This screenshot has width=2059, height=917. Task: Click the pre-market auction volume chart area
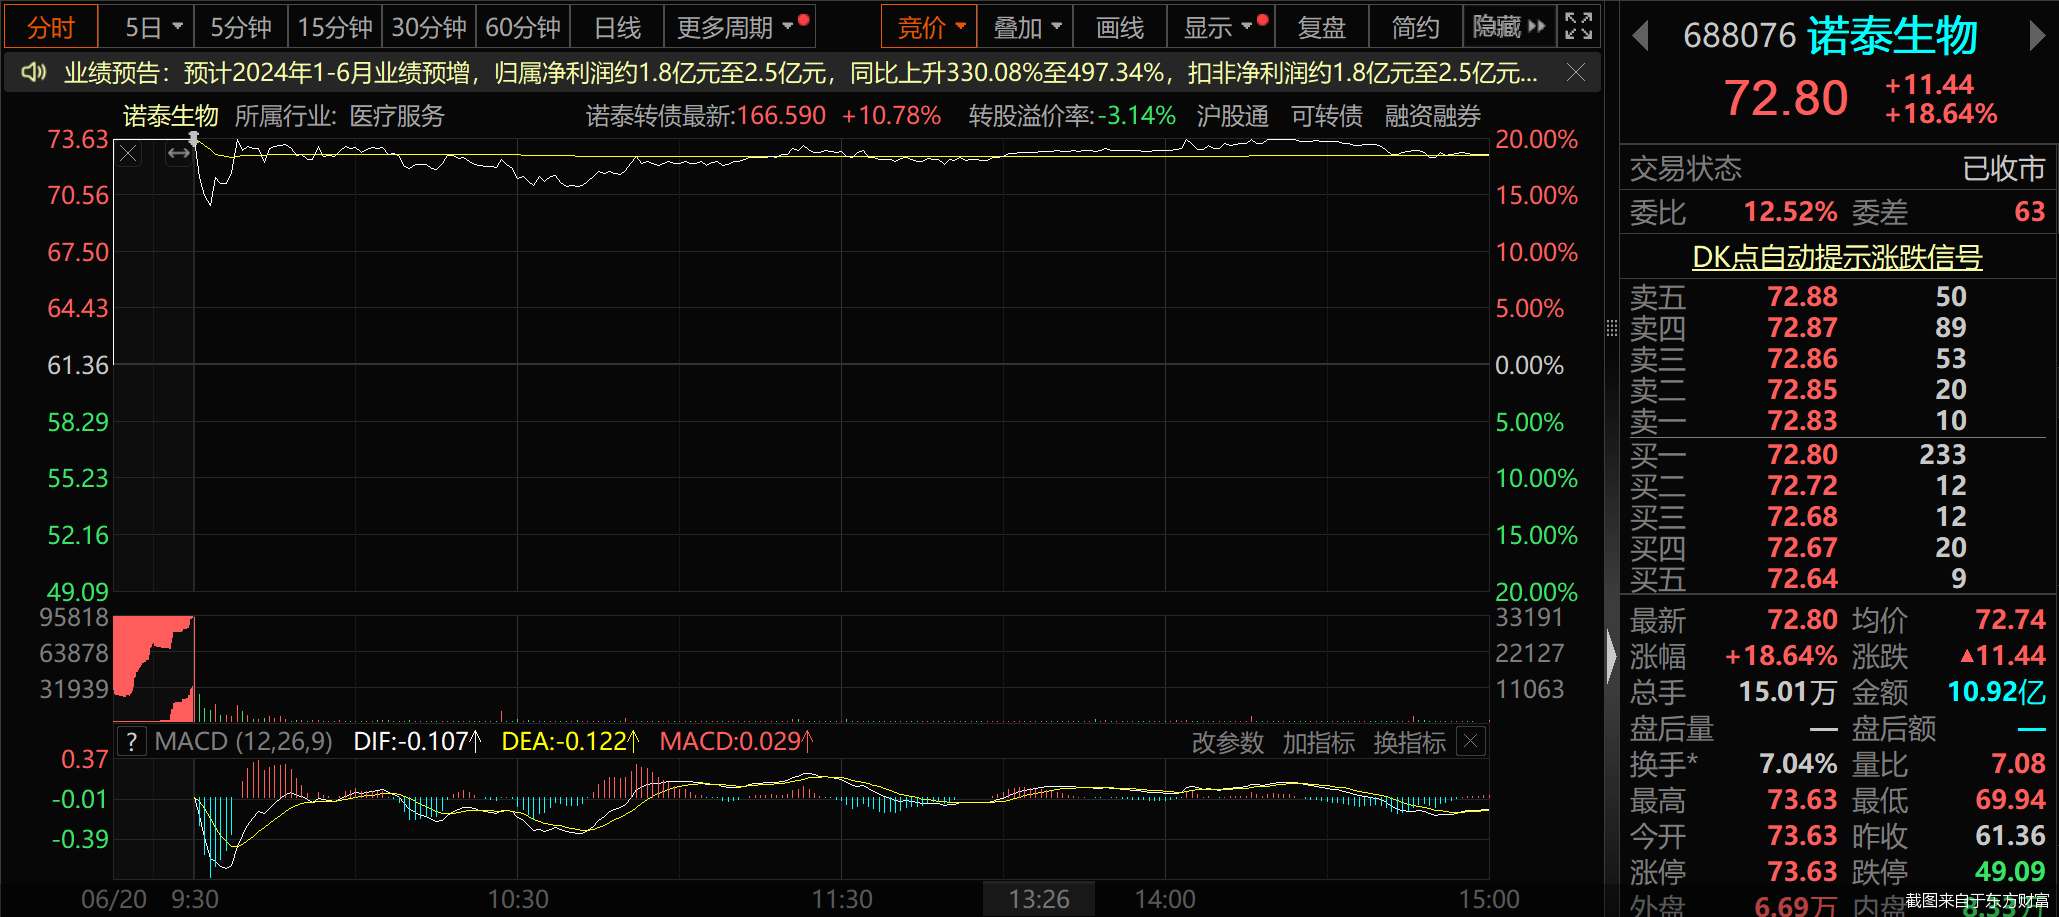click(x=153, y=669)
